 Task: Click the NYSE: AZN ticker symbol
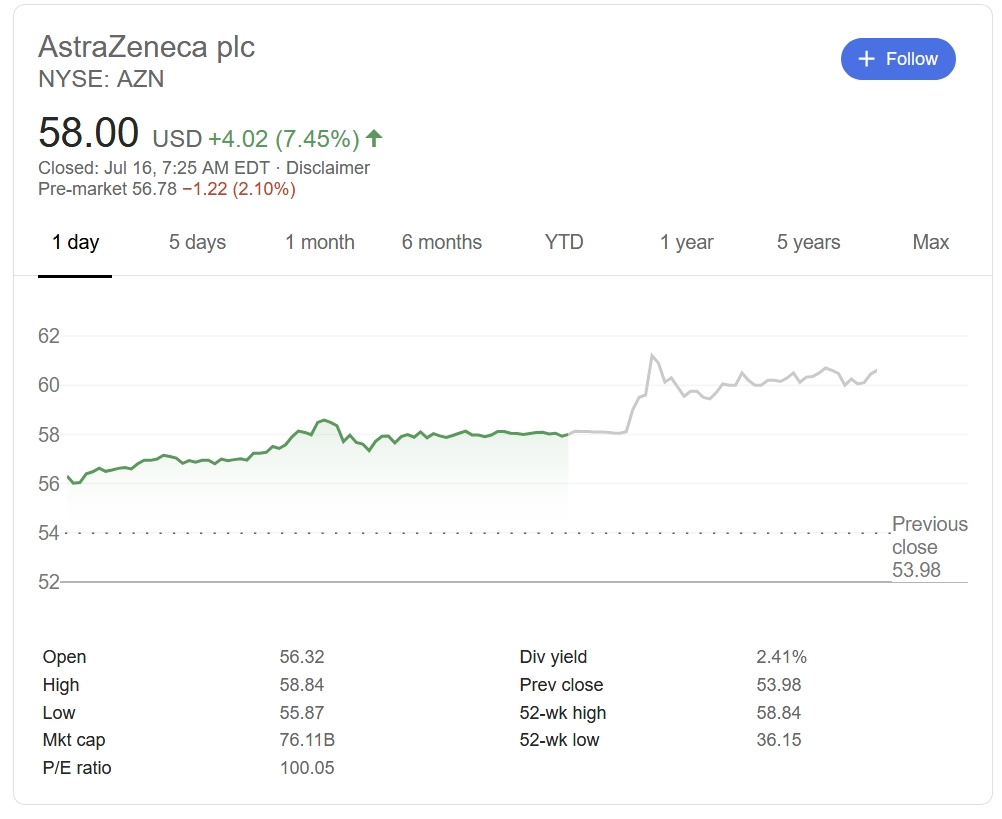[x=101, y=79]
